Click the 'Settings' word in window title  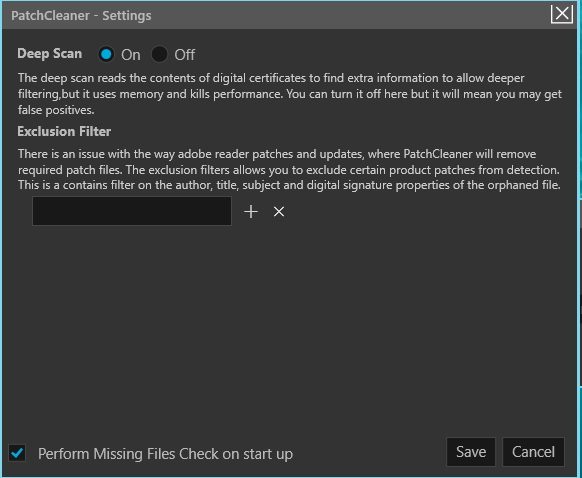tap(127, 16)
